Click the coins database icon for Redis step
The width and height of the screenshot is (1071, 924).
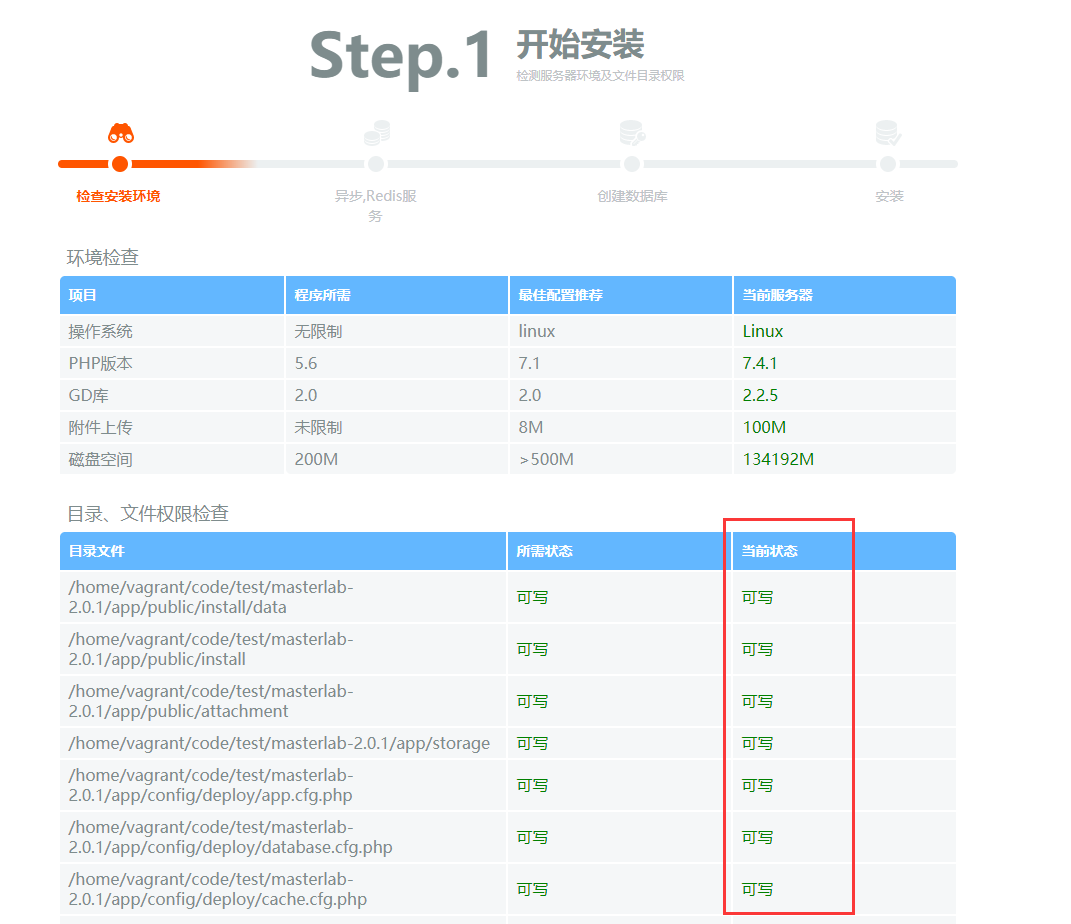pyautogui.click(x=377, y=132)
